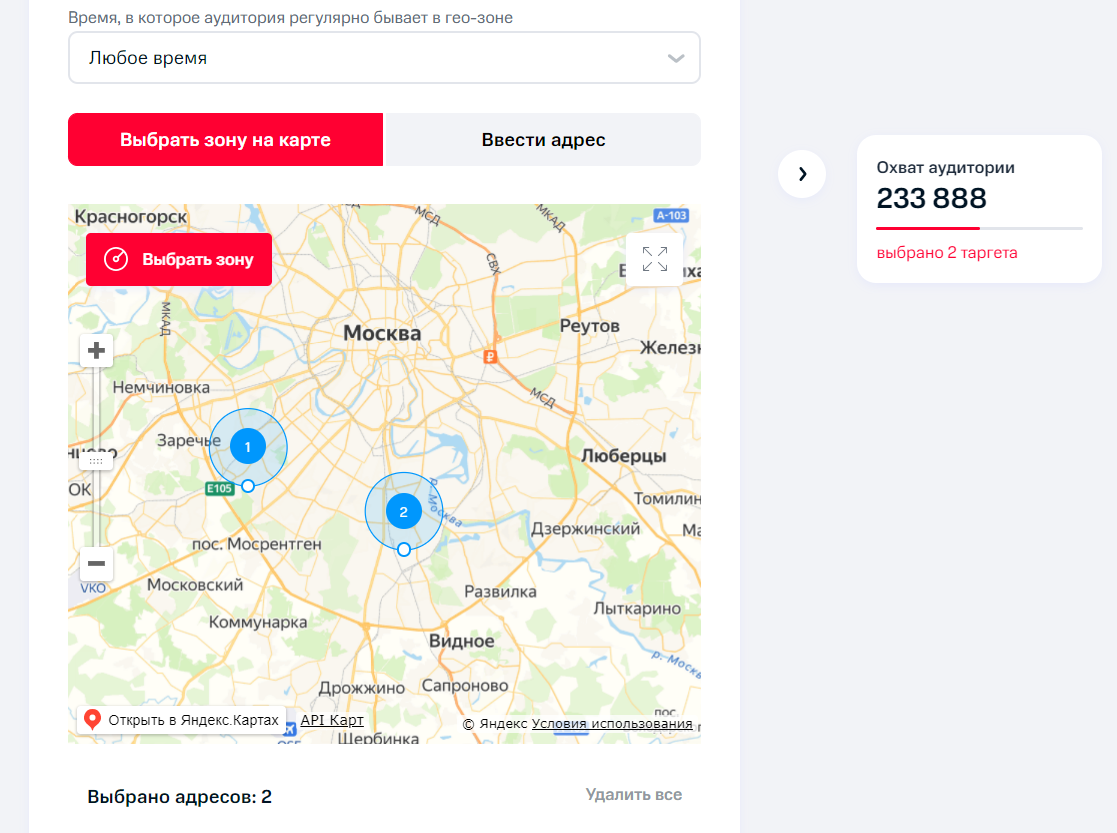Screen dimensions: 1117x833
Task: Click the fullscreen expand icon on the map
Action: [x=655, y=259]
